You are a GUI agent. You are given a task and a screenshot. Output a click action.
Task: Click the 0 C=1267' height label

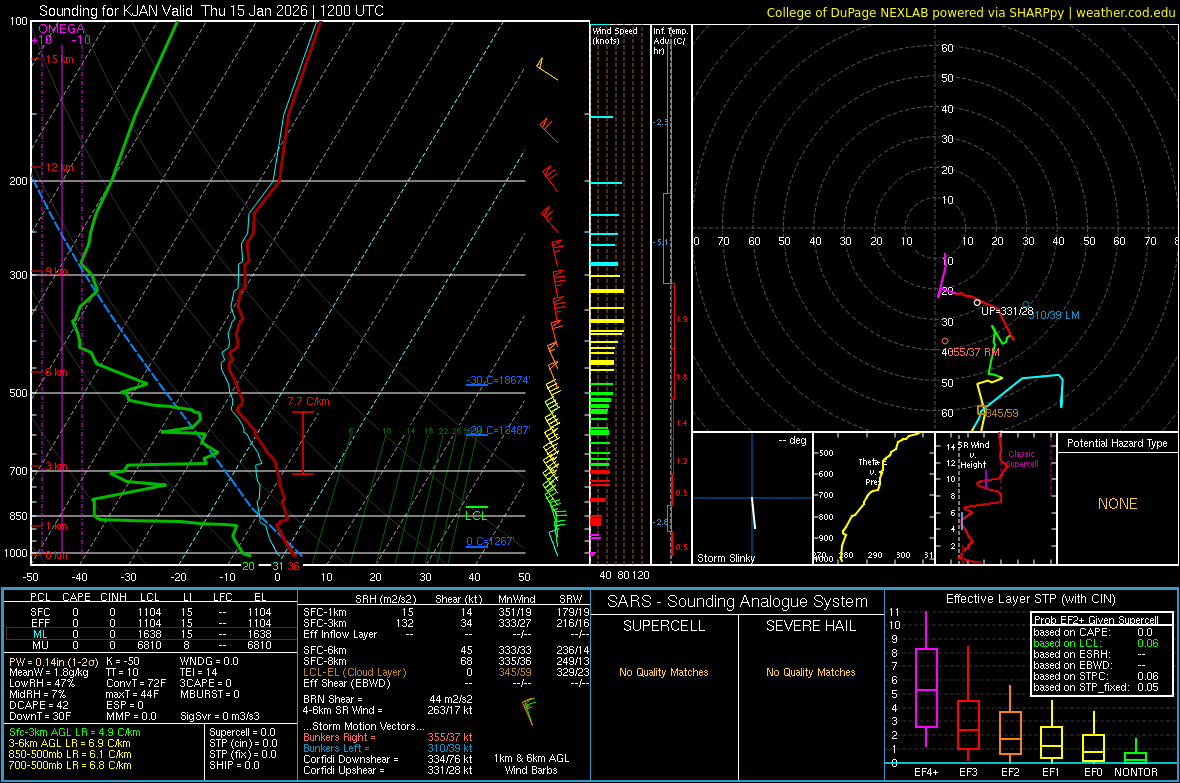coord(490,541)
